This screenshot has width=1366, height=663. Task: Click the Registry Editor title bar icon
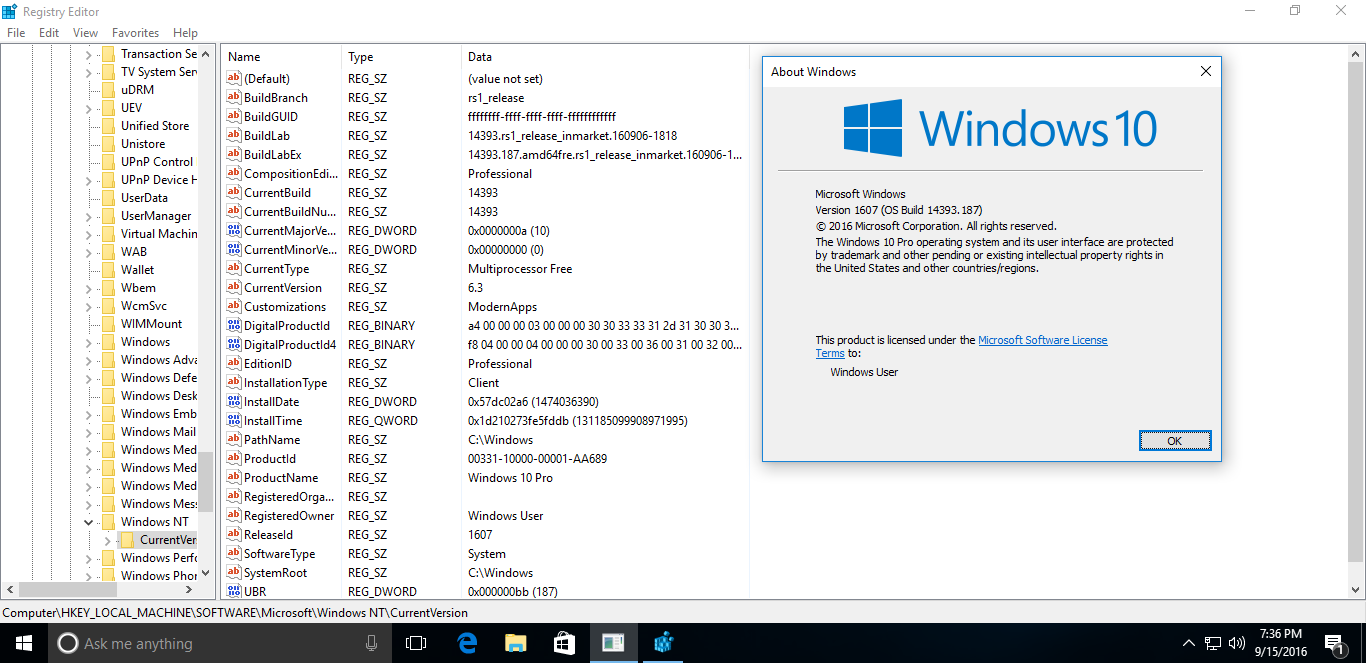pyautogui.click(x=12, y=11)
